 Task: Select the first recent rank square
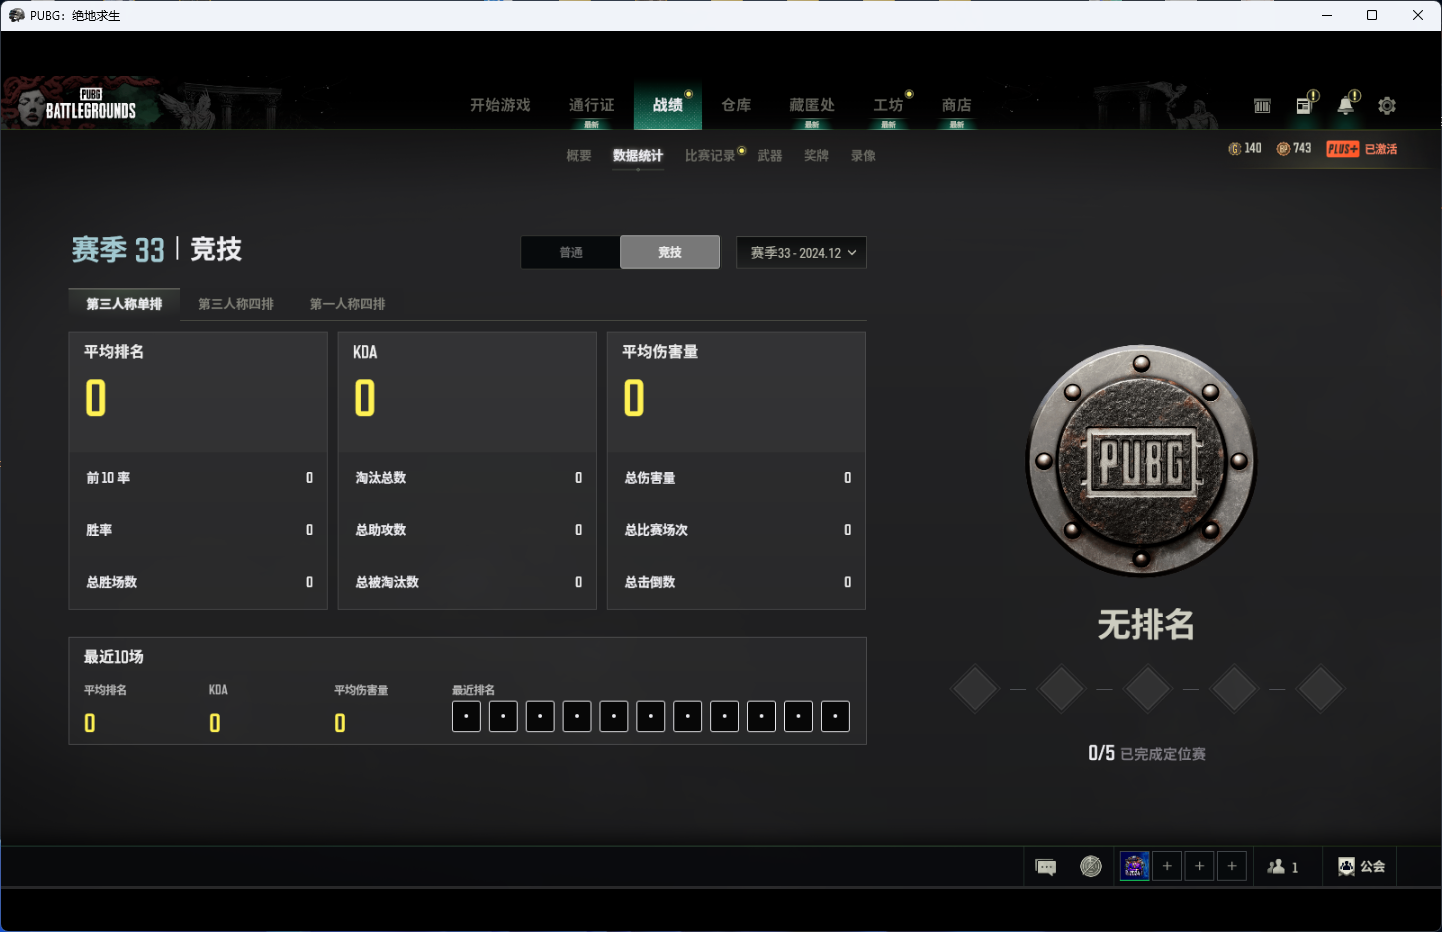(x=466, y=716)
